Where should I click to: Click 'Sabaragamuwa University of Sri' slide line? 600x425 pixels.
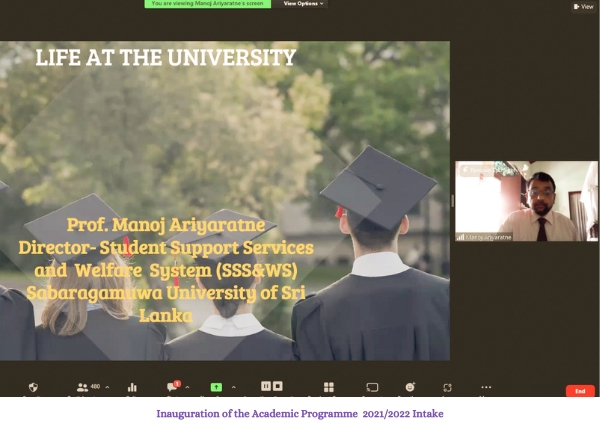[x=166, y=293]
